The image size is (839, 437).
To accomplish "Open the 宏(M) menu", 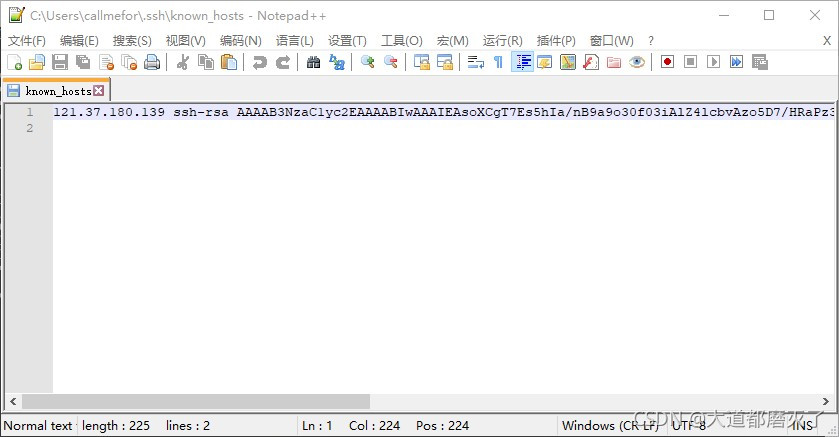I will pyautogui.click(x=453, y=41).
